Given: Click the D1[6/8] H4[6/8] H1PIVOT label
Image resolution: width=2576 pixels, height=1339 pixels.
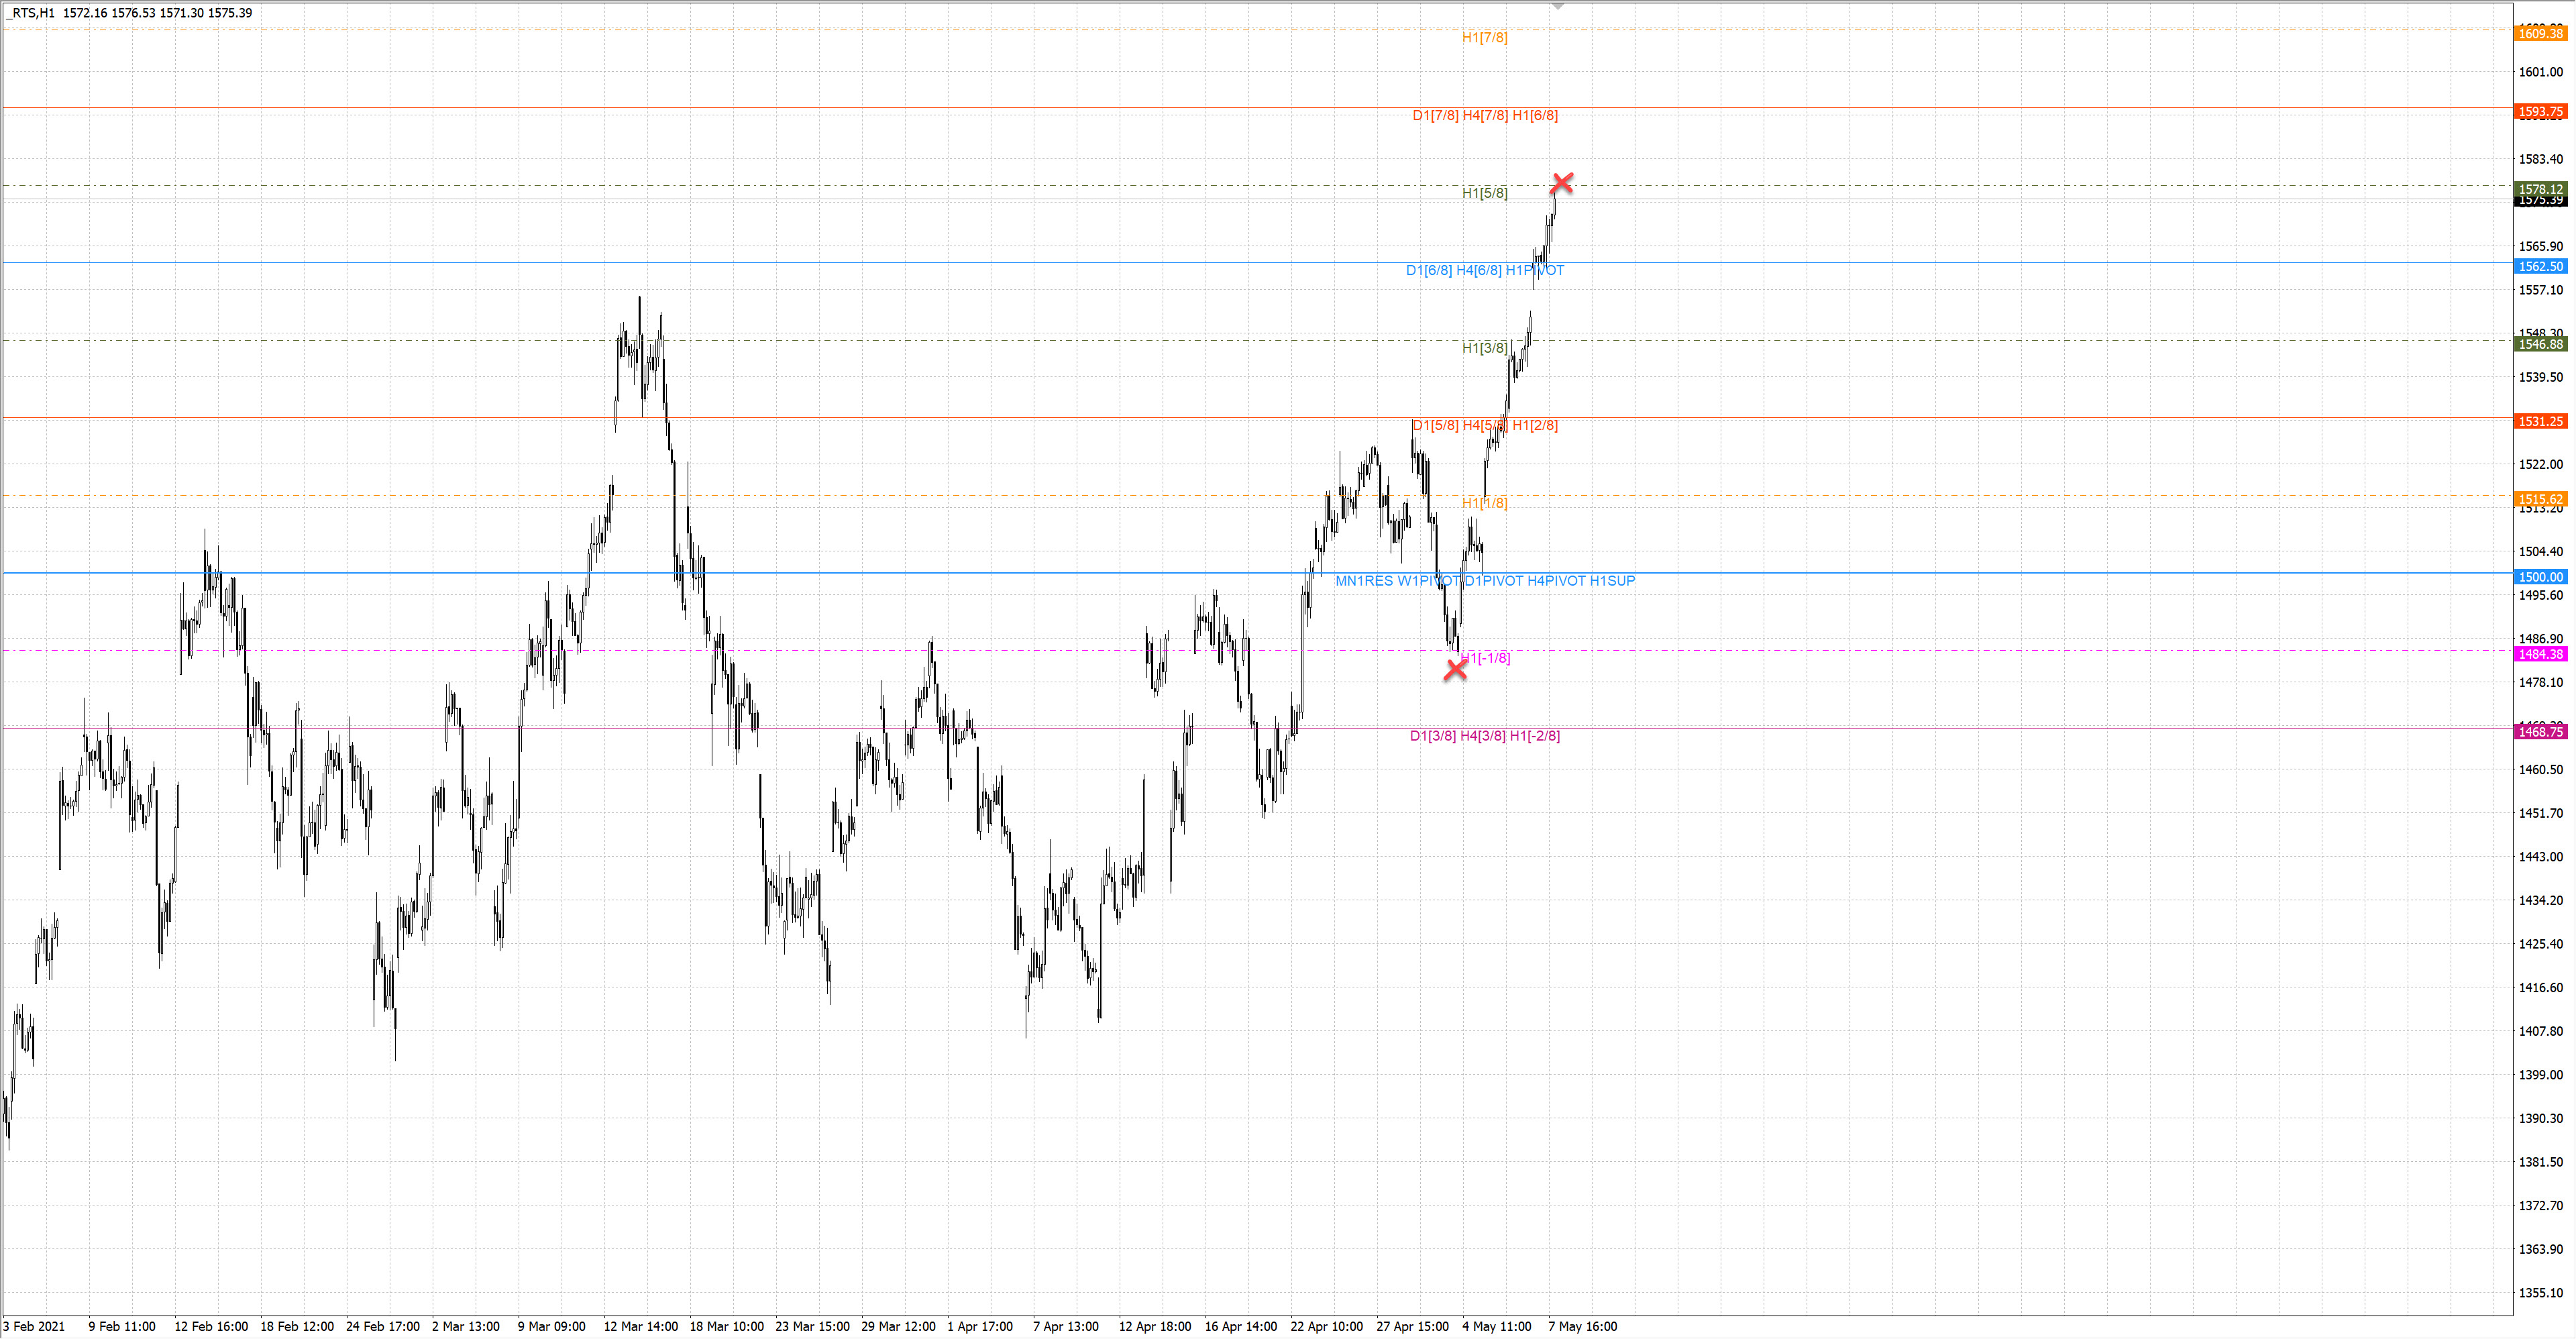Looking at the screenshot, I should (1484, 271).
